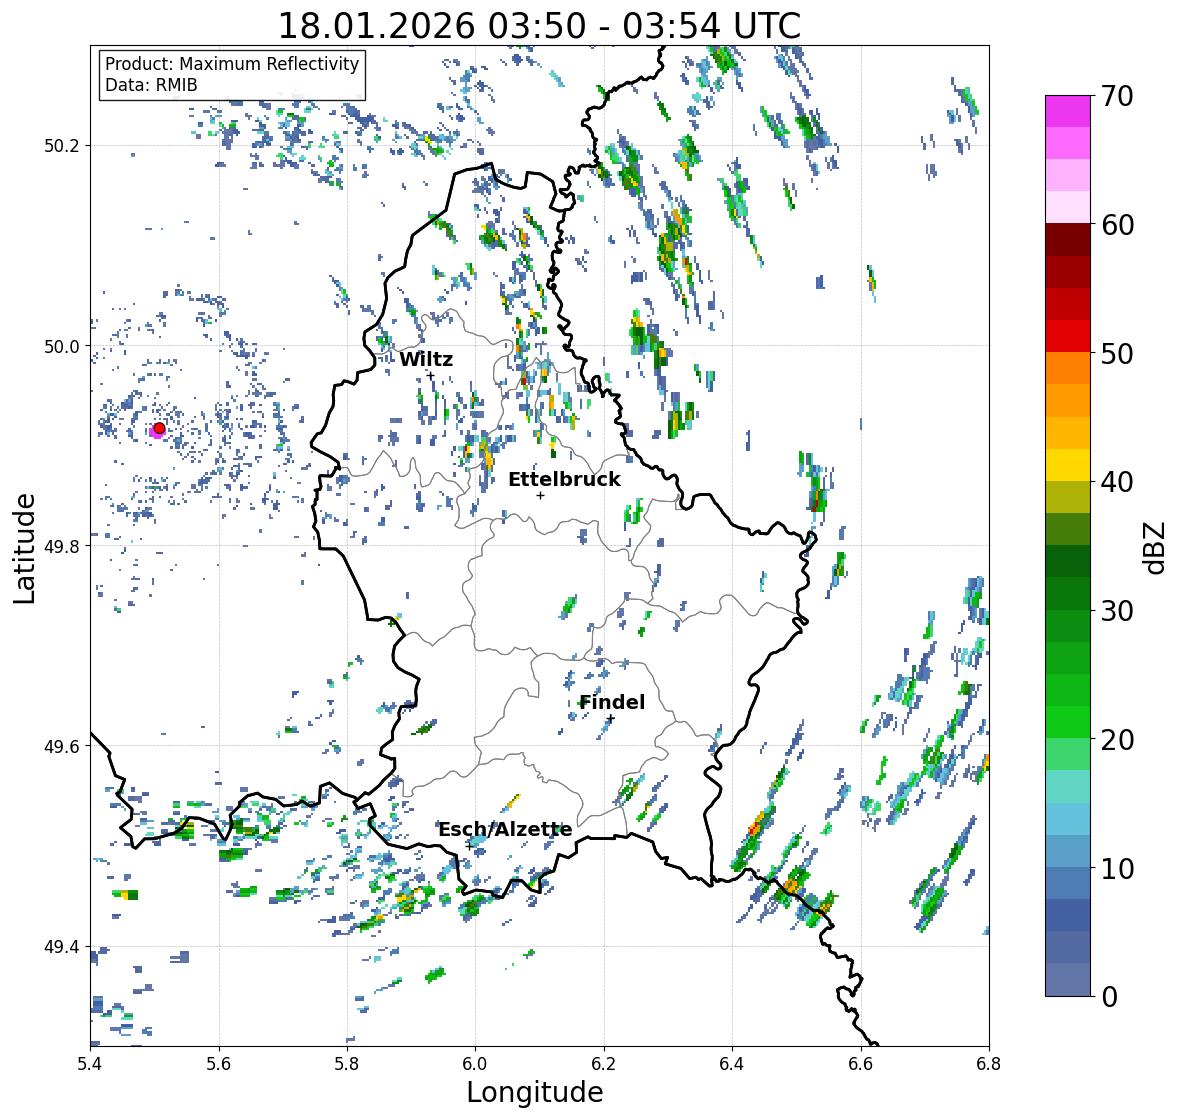Viewport: 1179px width, 1117px height.
Task: Click the Longitude axis label
Action: pos(535,1092)
